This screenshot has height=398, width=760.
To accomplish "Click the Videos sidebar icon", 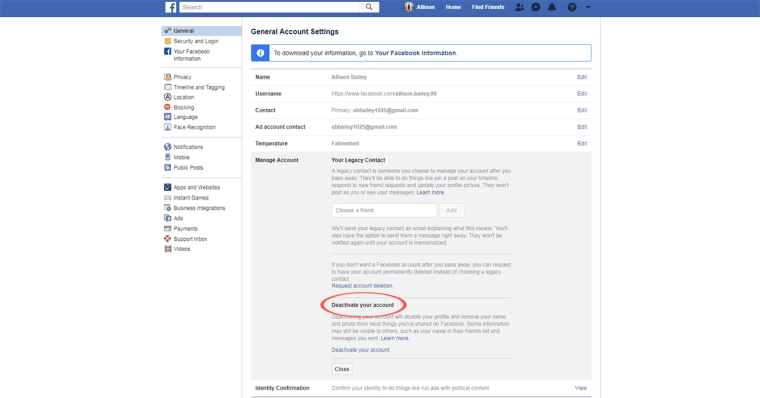I will click(x=168, y=249).
